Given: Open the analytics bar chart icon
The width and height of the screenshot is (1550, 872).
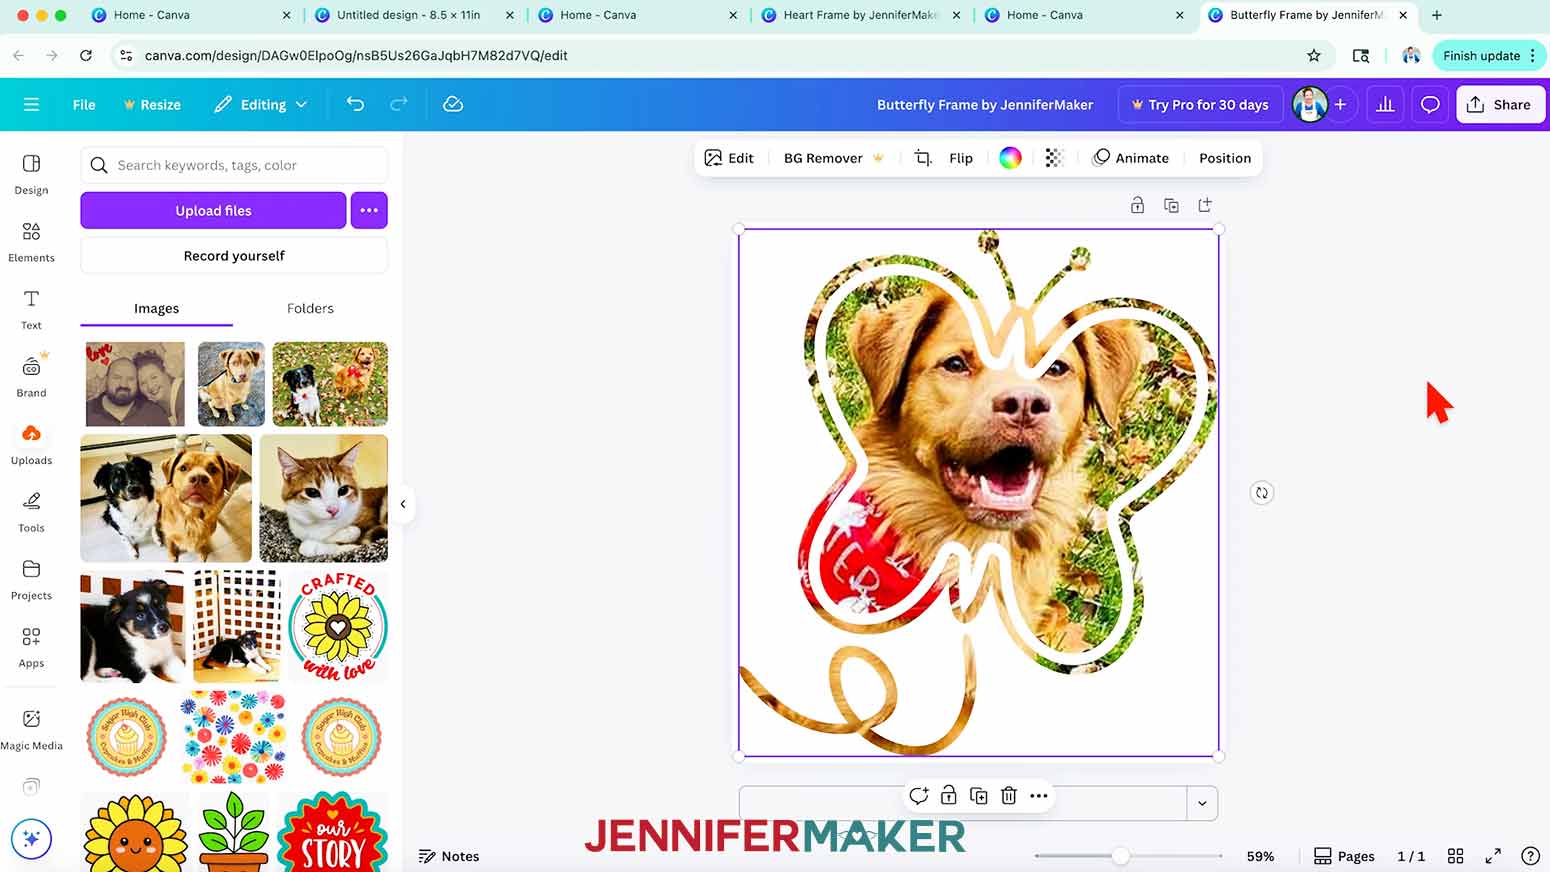Looking at the screenshot, I should (x=1385, y=104).
